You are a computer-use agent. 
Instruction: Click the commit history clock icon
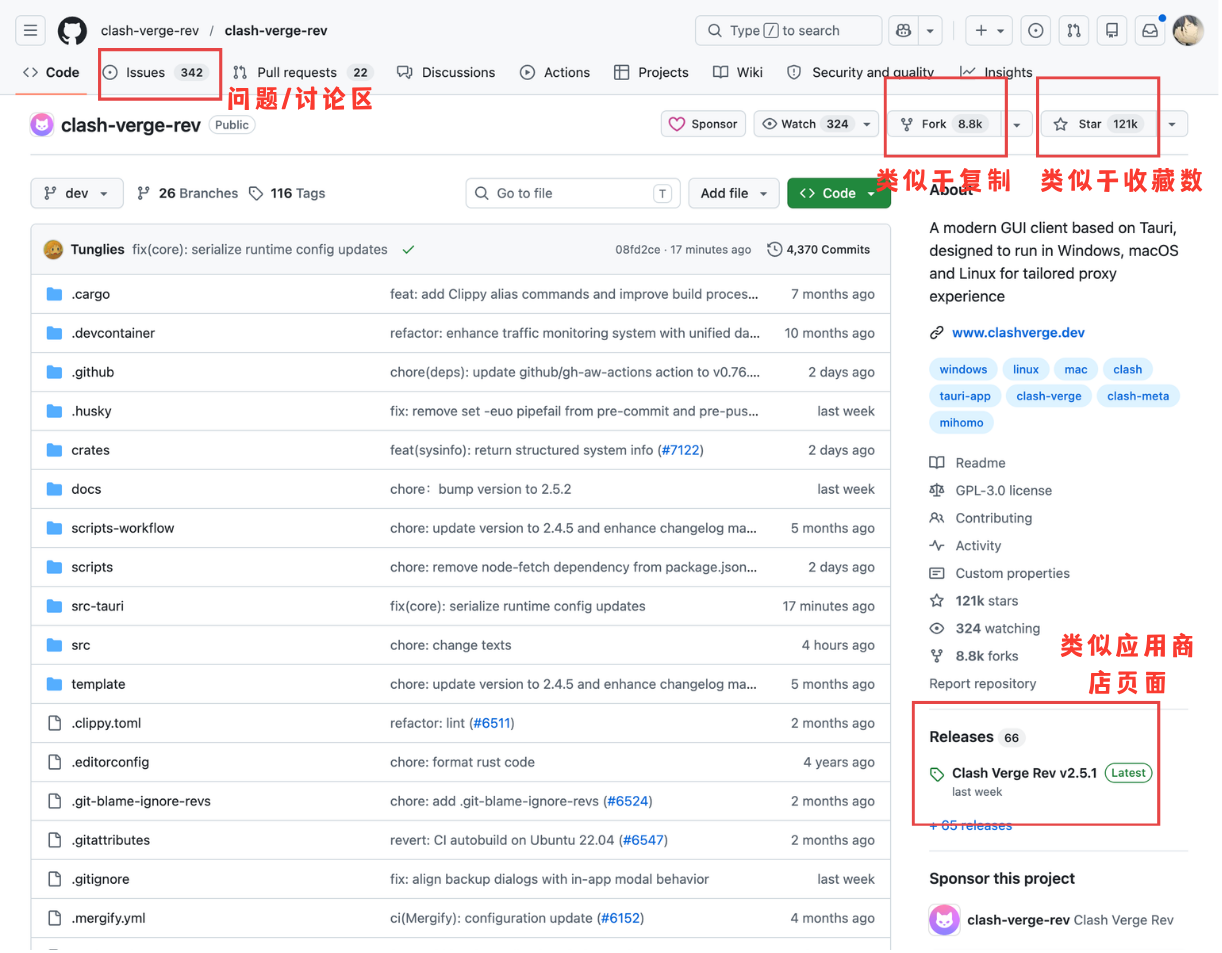[x=774, y=250]
